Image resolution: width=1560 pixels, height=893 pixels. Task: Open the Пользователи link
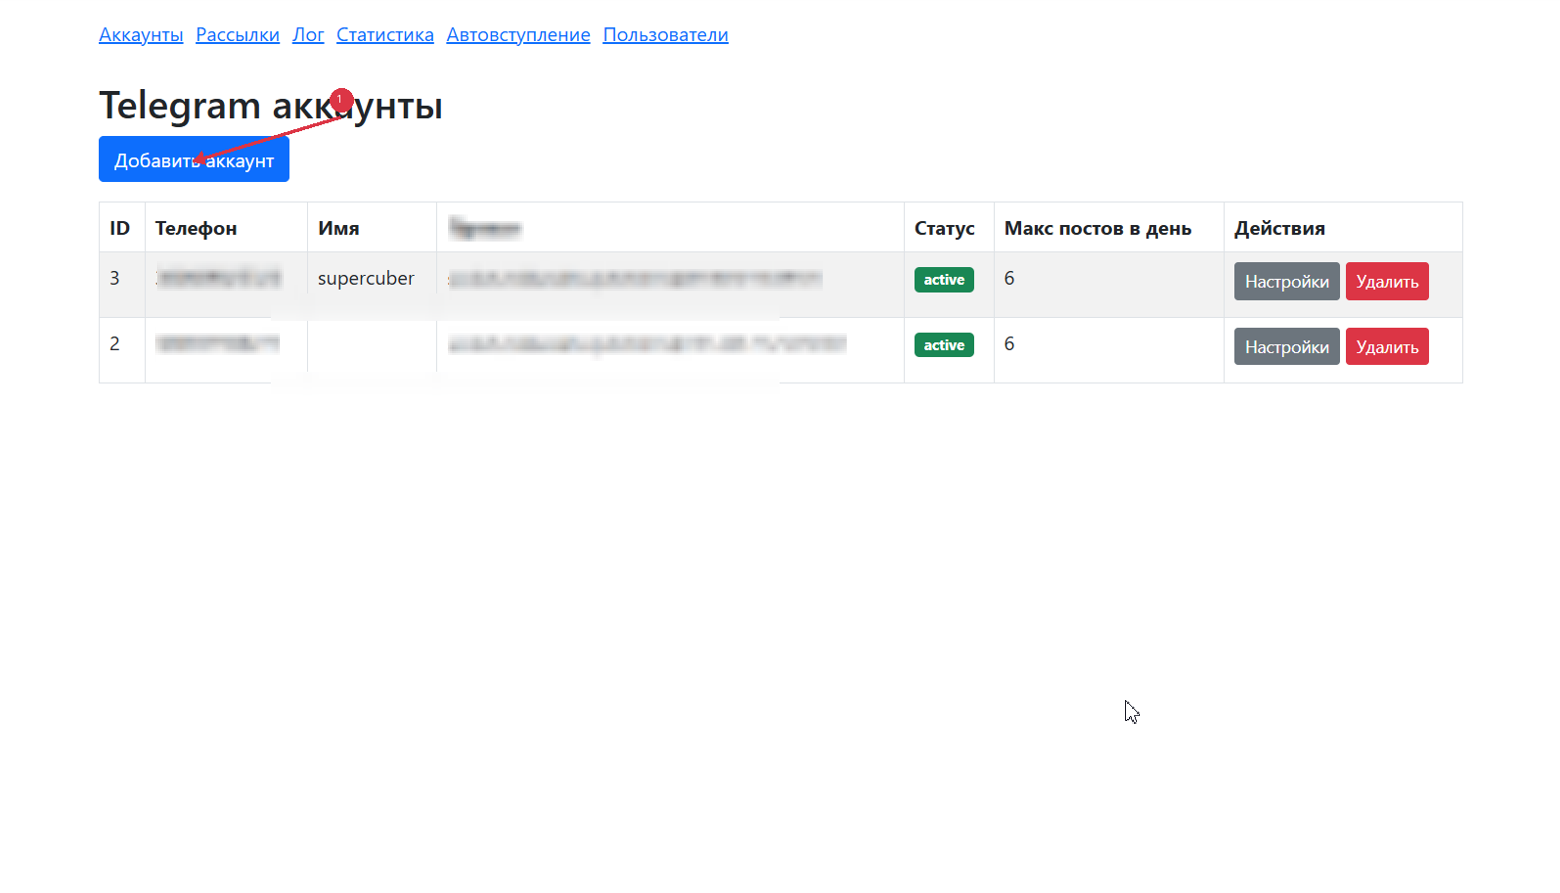click(666, 35)
